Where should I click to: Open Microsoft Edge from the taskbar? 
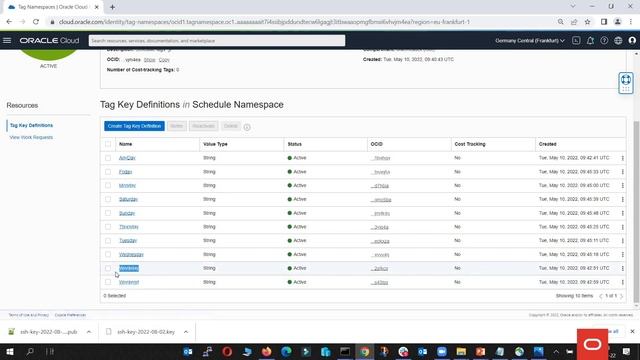click(x=286, y=351)
